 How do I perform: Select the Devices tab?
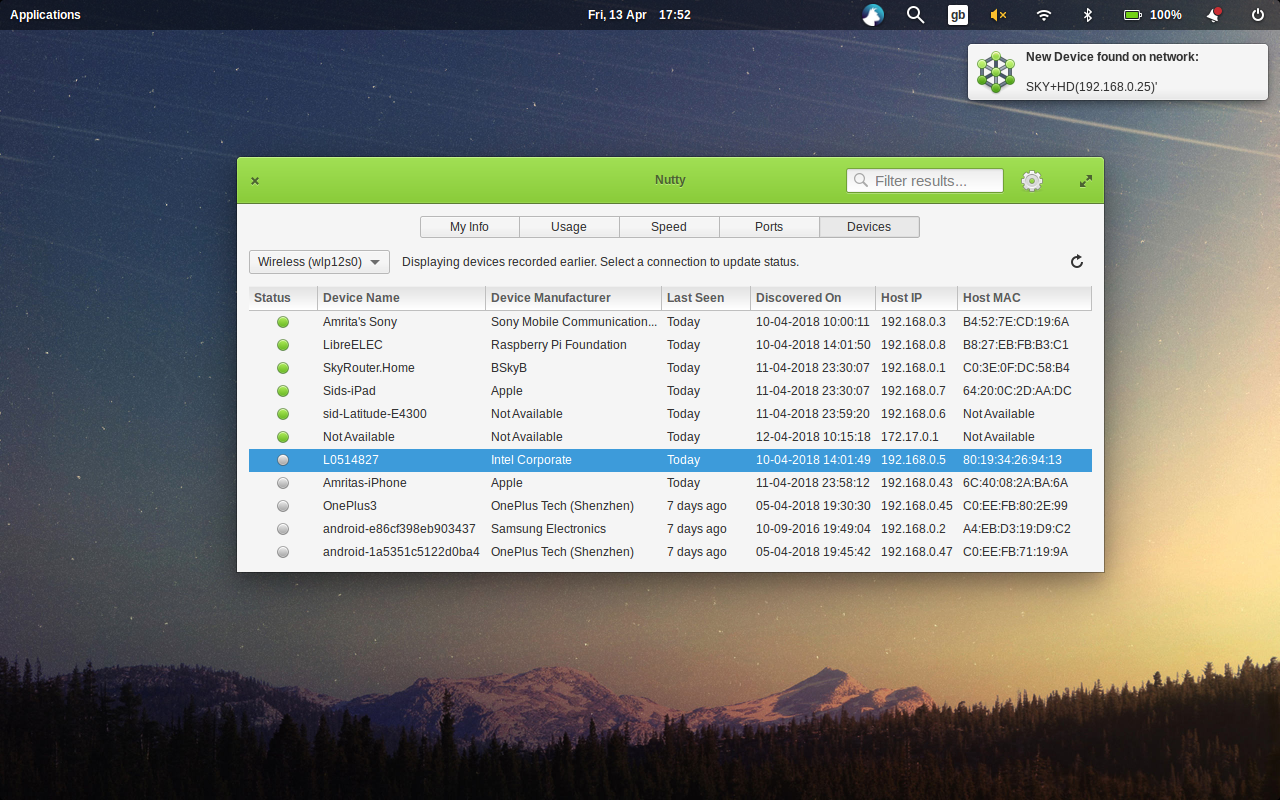coord(869,227)
